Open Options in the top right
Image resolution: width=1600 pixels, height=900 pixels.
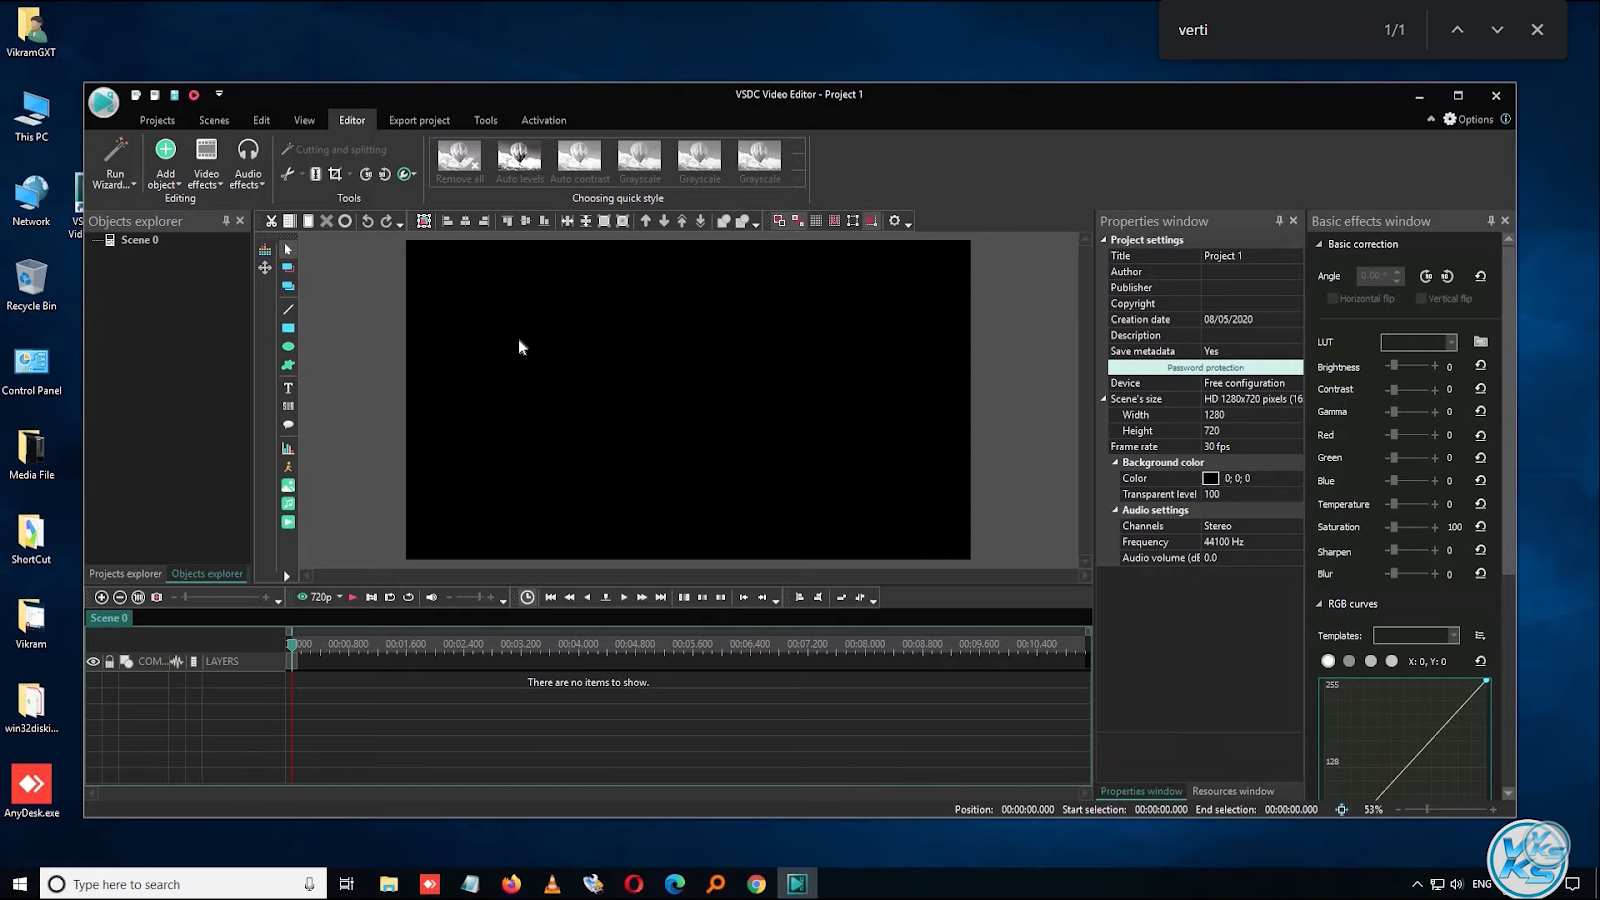[1467, 119]
